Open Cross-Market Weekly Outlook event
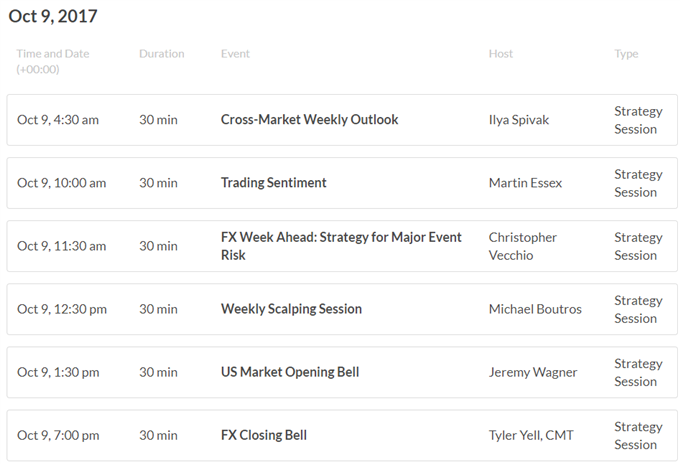The height and width of the screenshot is (464, 680). [x=309, y=120]
